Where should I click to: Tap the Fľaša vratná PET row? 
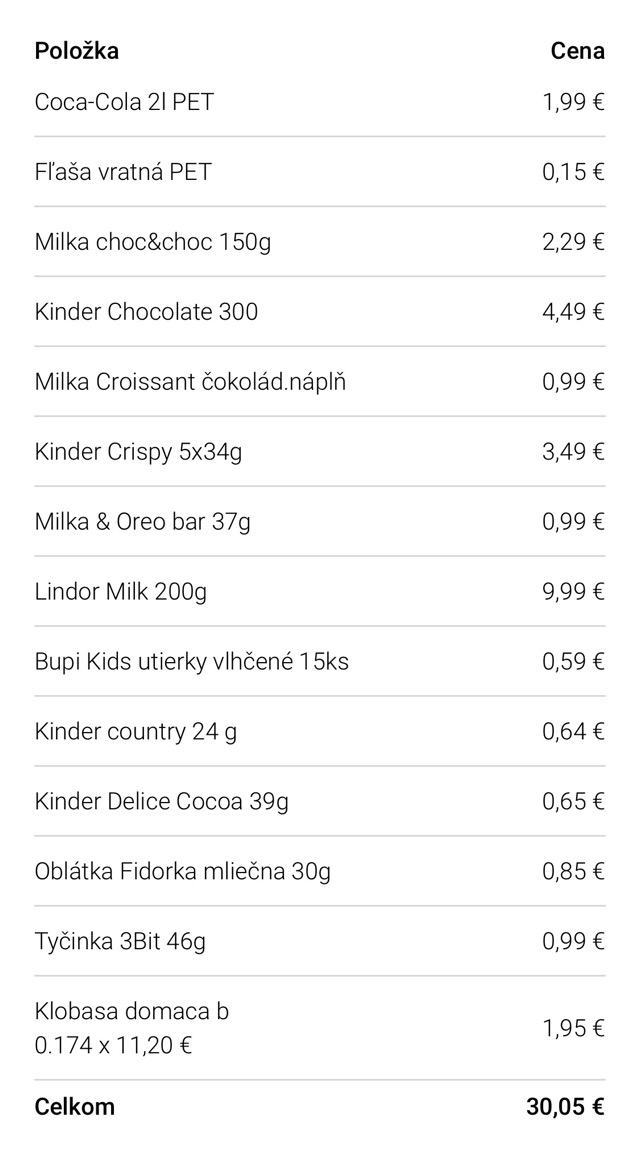(123, 172)
